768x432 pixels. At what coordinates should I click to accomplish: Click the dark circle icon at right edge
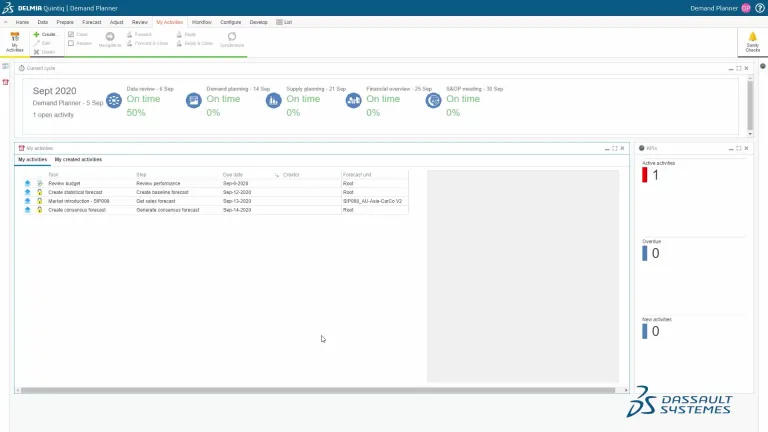pyautogui.click(x=763, y=66)
